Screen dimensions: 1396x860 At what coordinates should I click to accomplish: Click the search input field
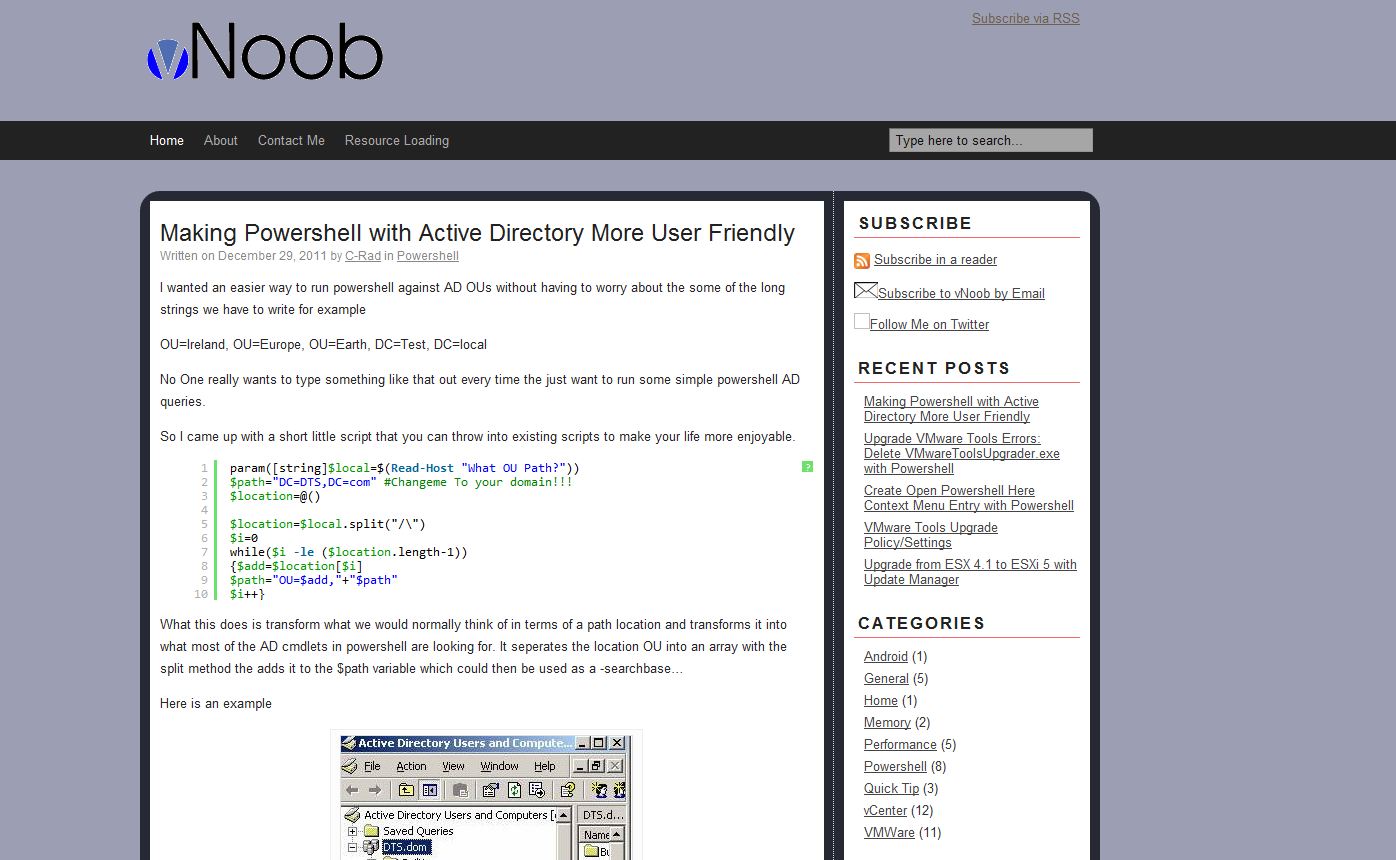[x=989, y=140]
